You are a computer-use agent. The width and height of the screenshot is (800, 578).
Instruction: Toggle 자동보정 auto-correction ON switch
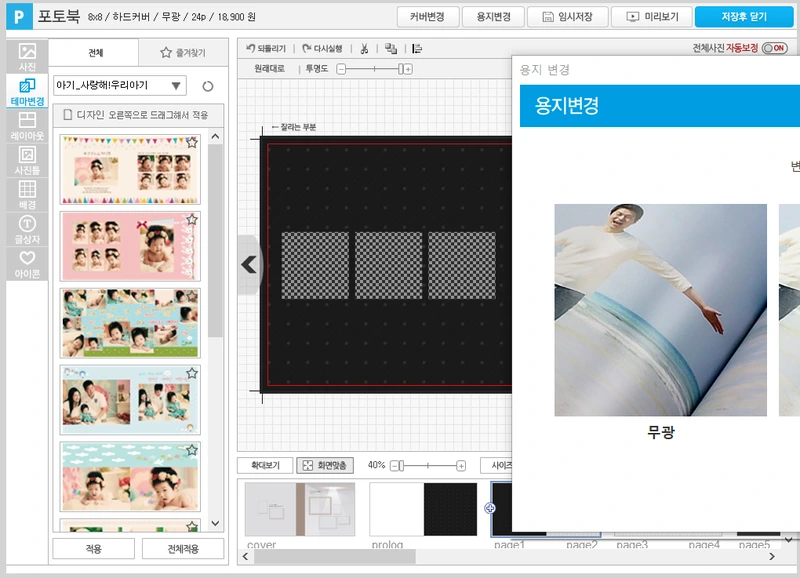(774, 48)
